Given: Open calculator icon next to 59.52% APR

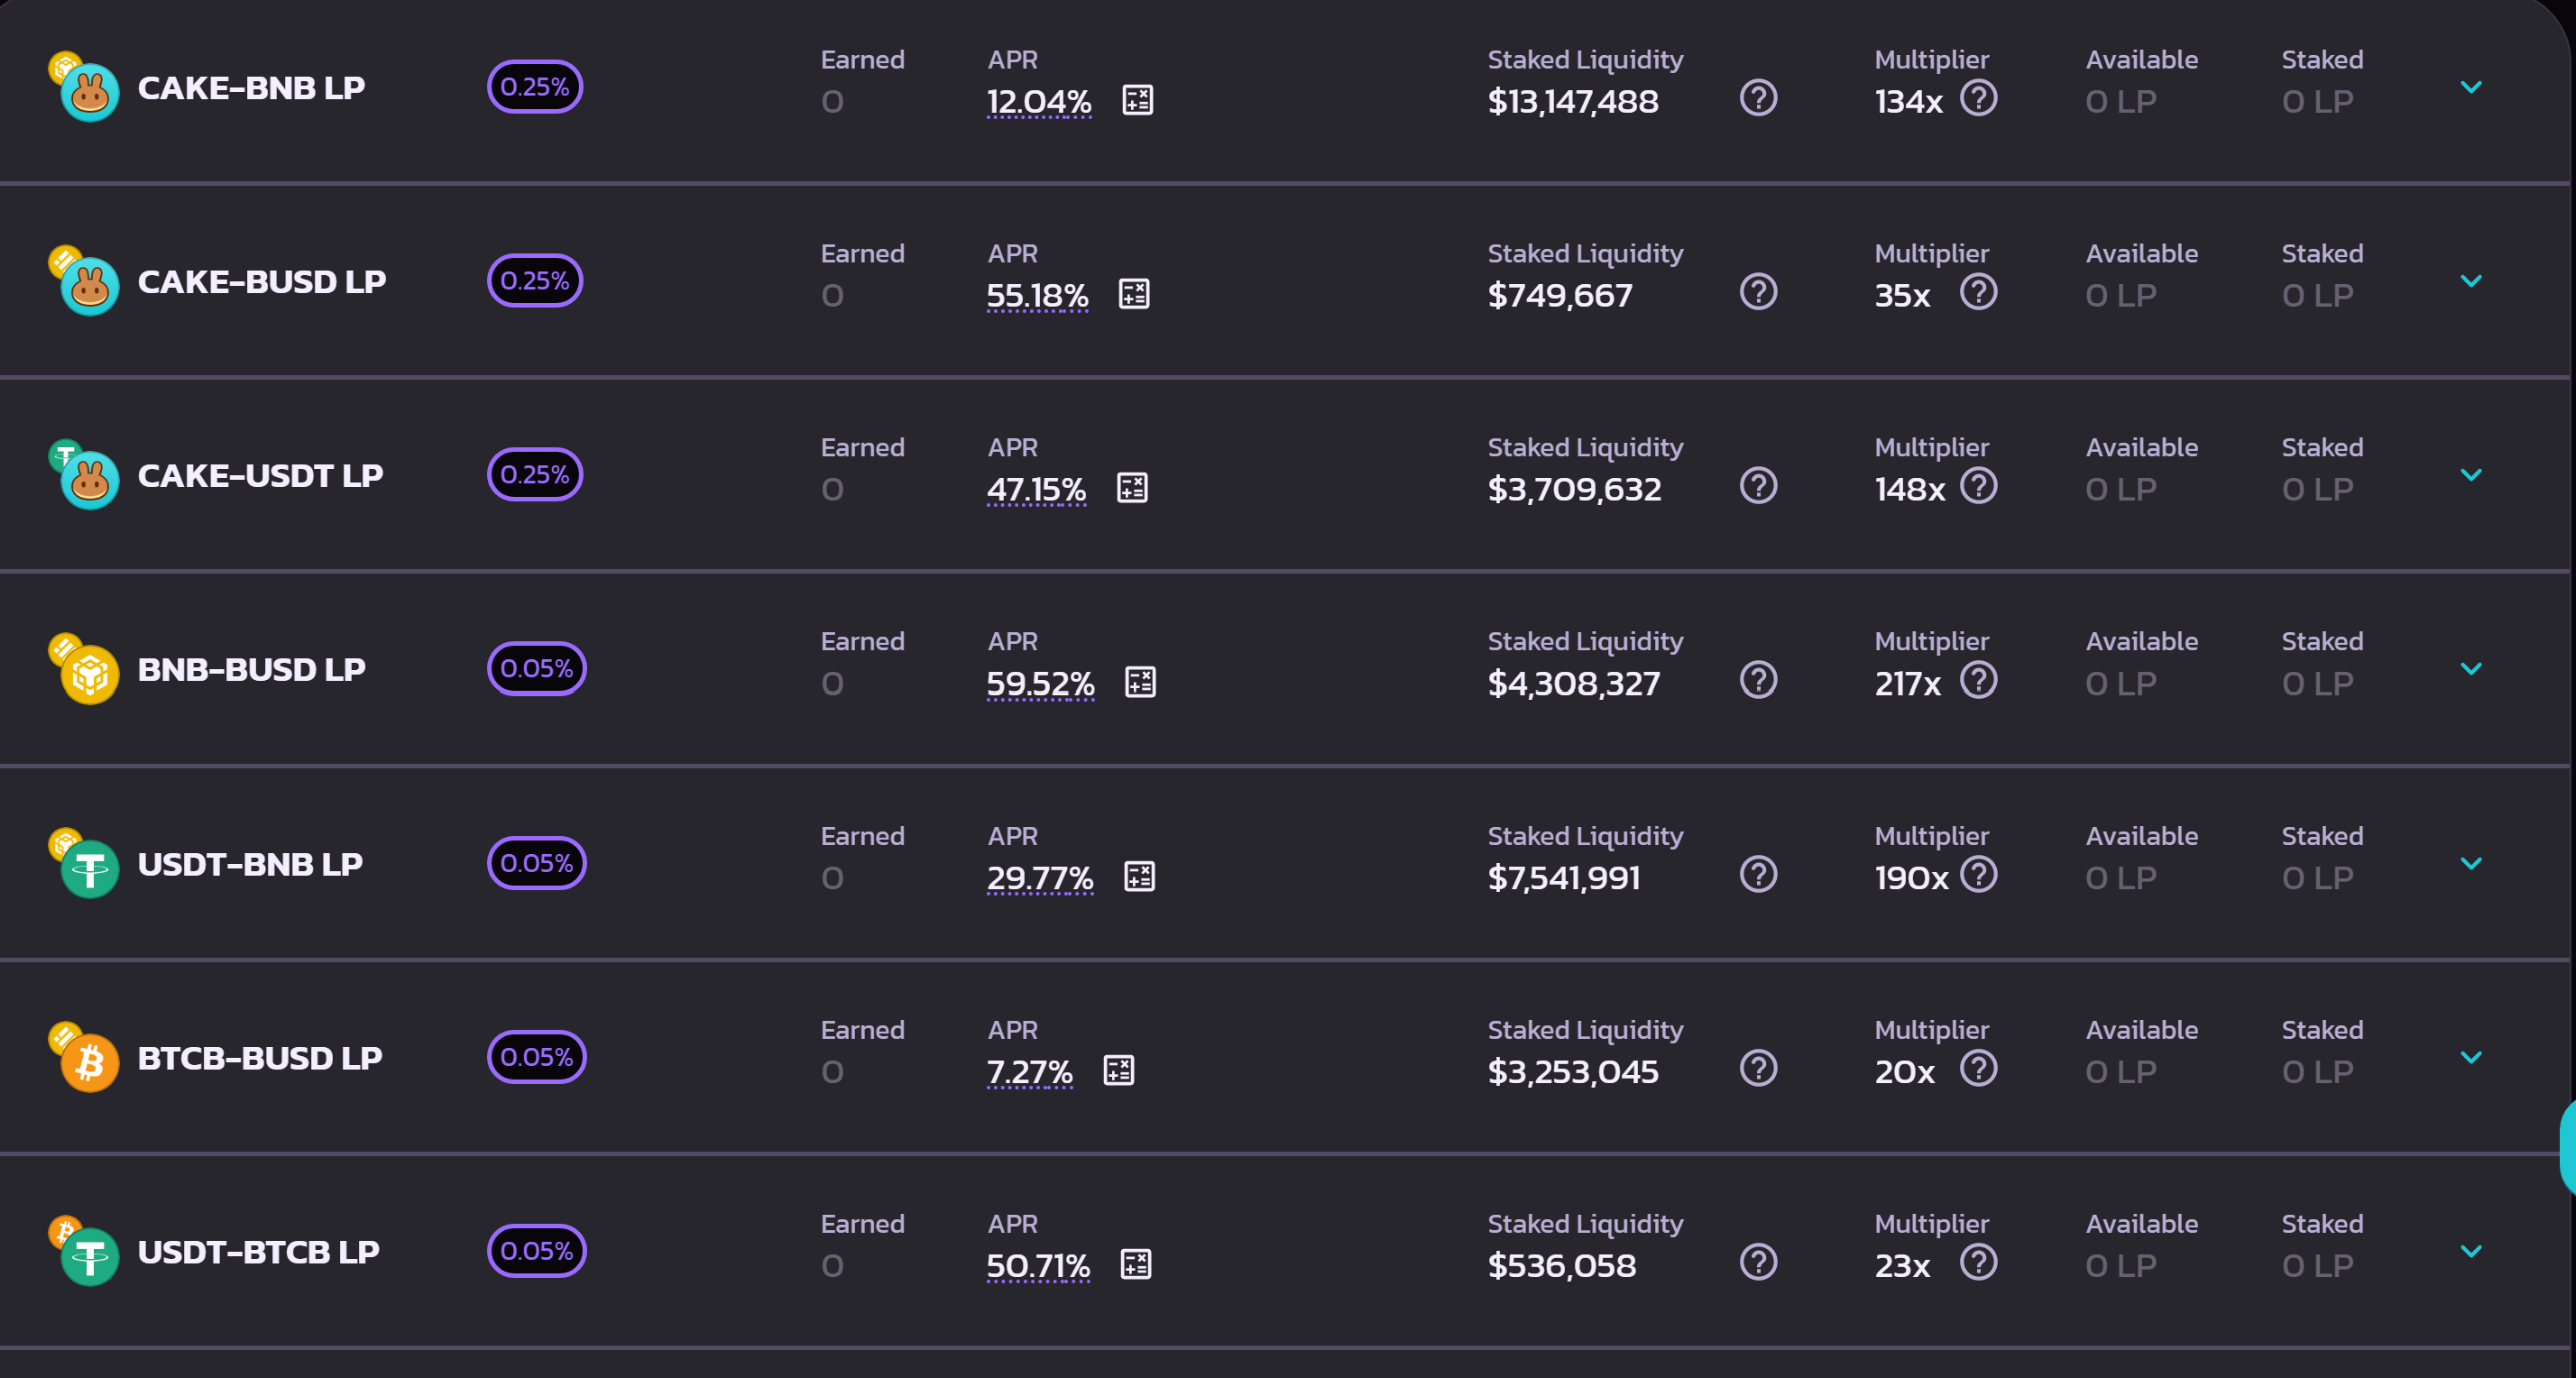Looking at the screenshot, I should pos(1140,682).
